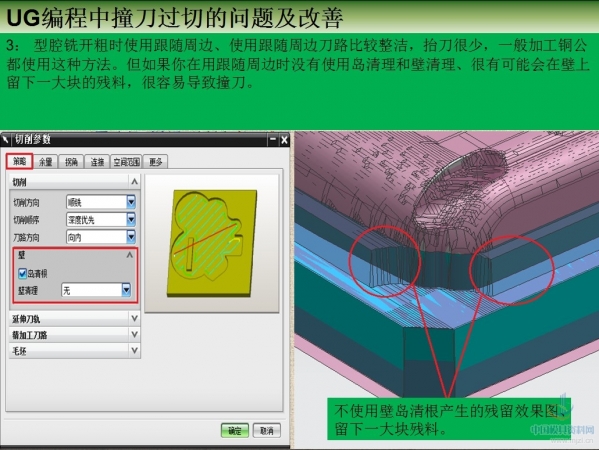This screenshot has width=599, height=450.
Task: Open the 刀路方向 dropdown showing 向内
Action: [x=101, y=237]
